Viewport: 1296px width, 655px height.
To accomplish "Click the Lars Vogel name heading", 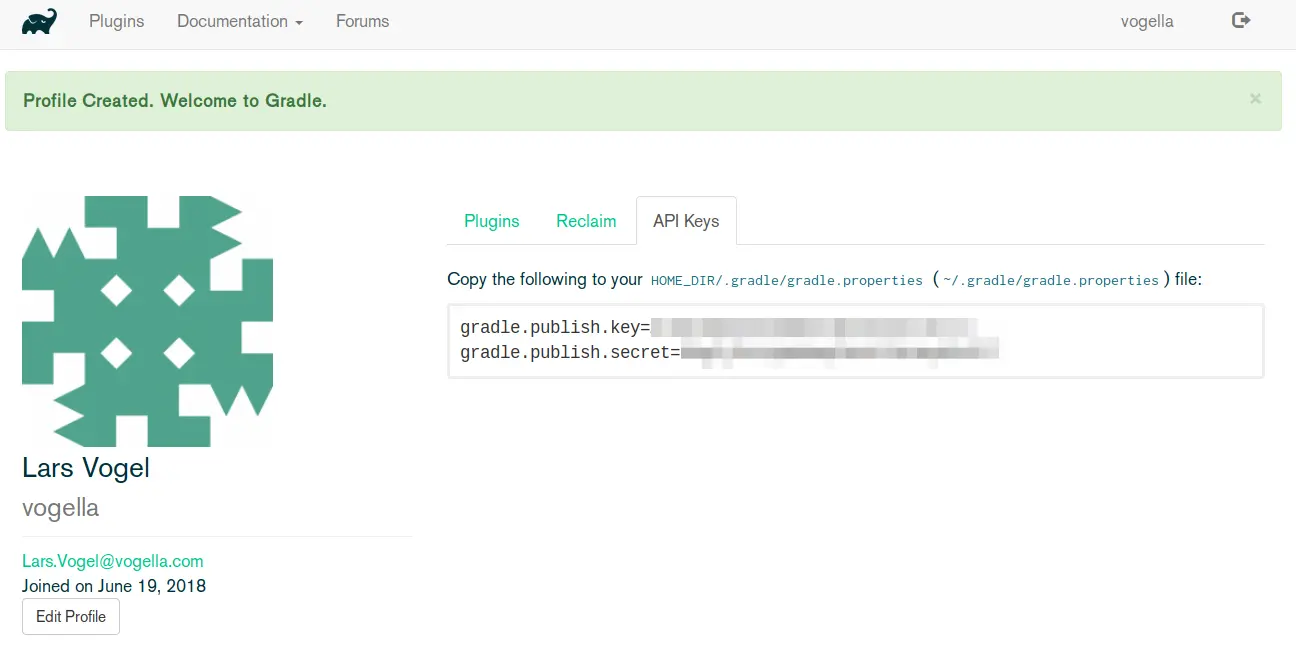I will [86, 467].
